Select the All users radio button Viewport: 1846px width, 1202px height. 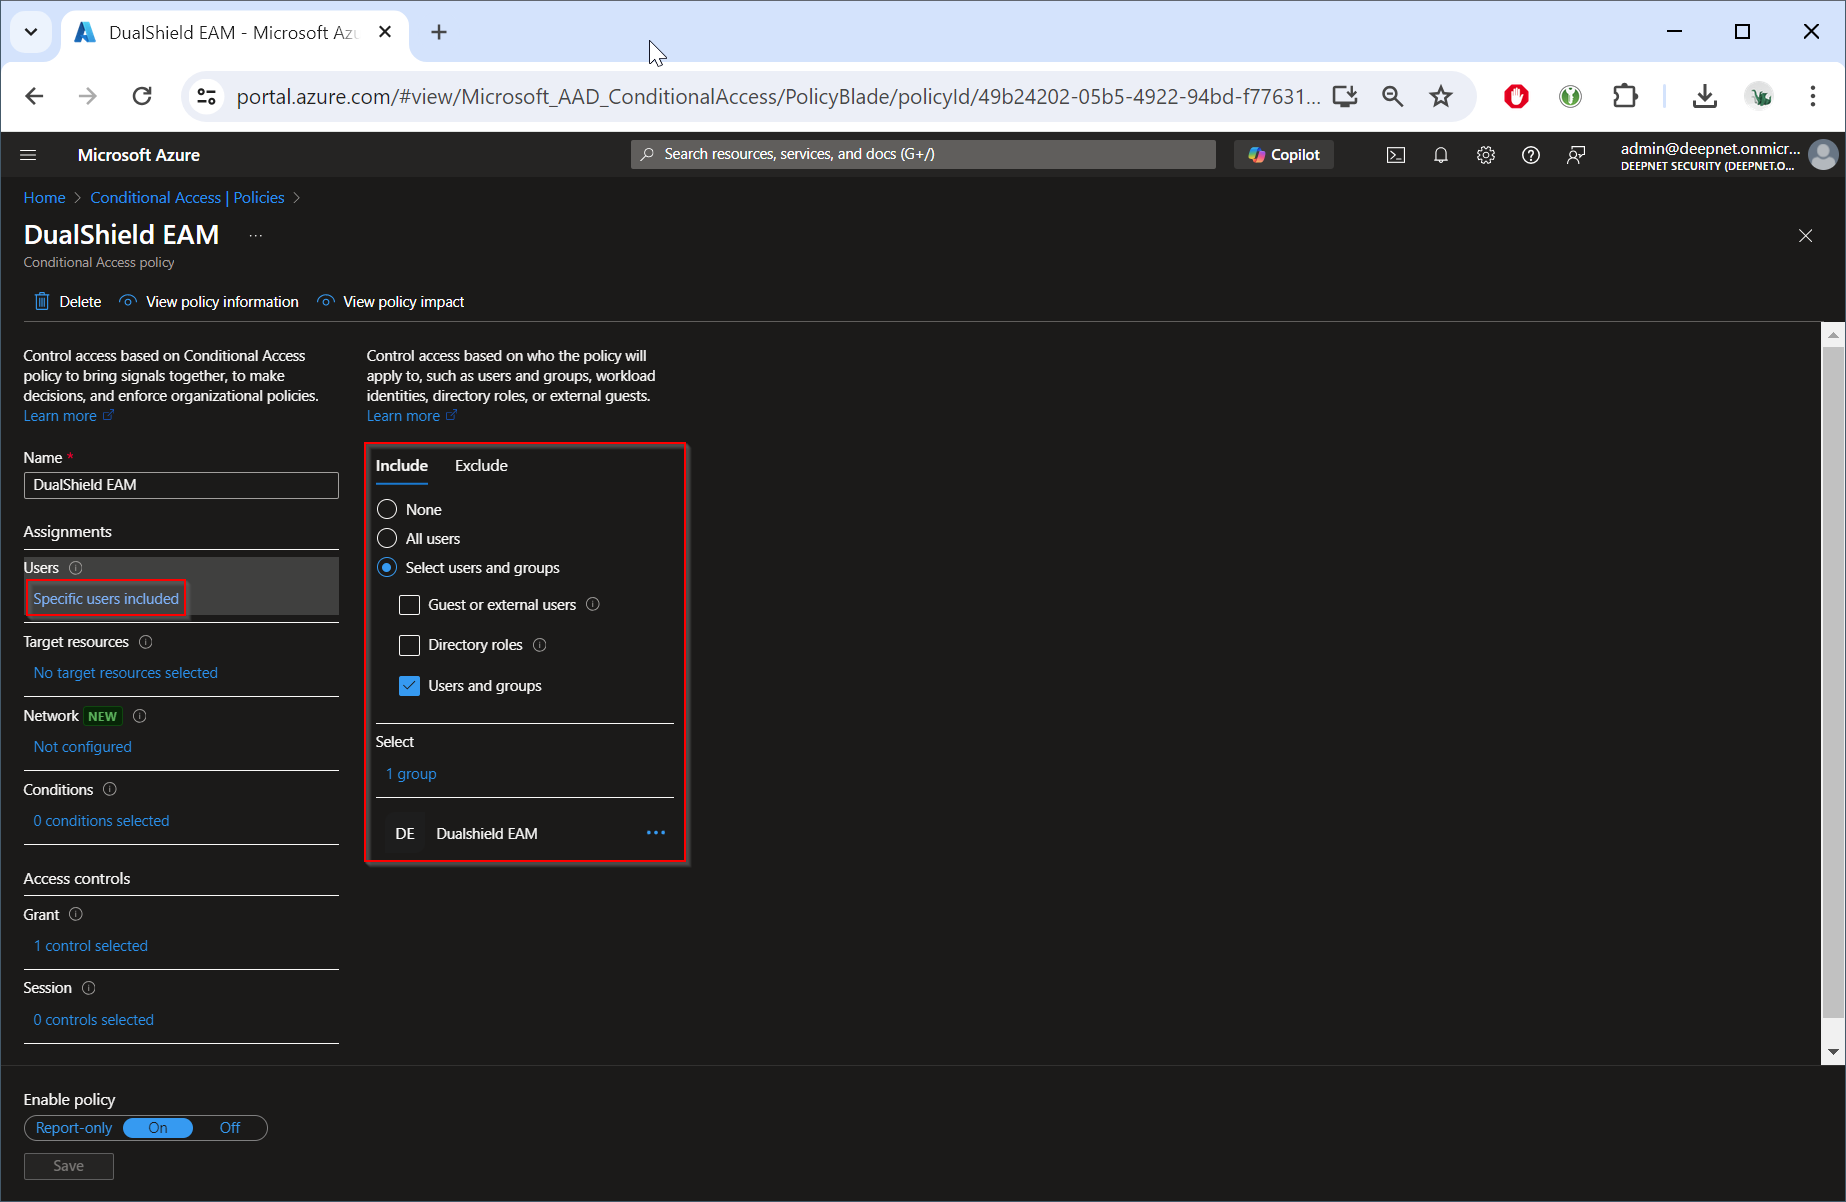tap(387, 539)
